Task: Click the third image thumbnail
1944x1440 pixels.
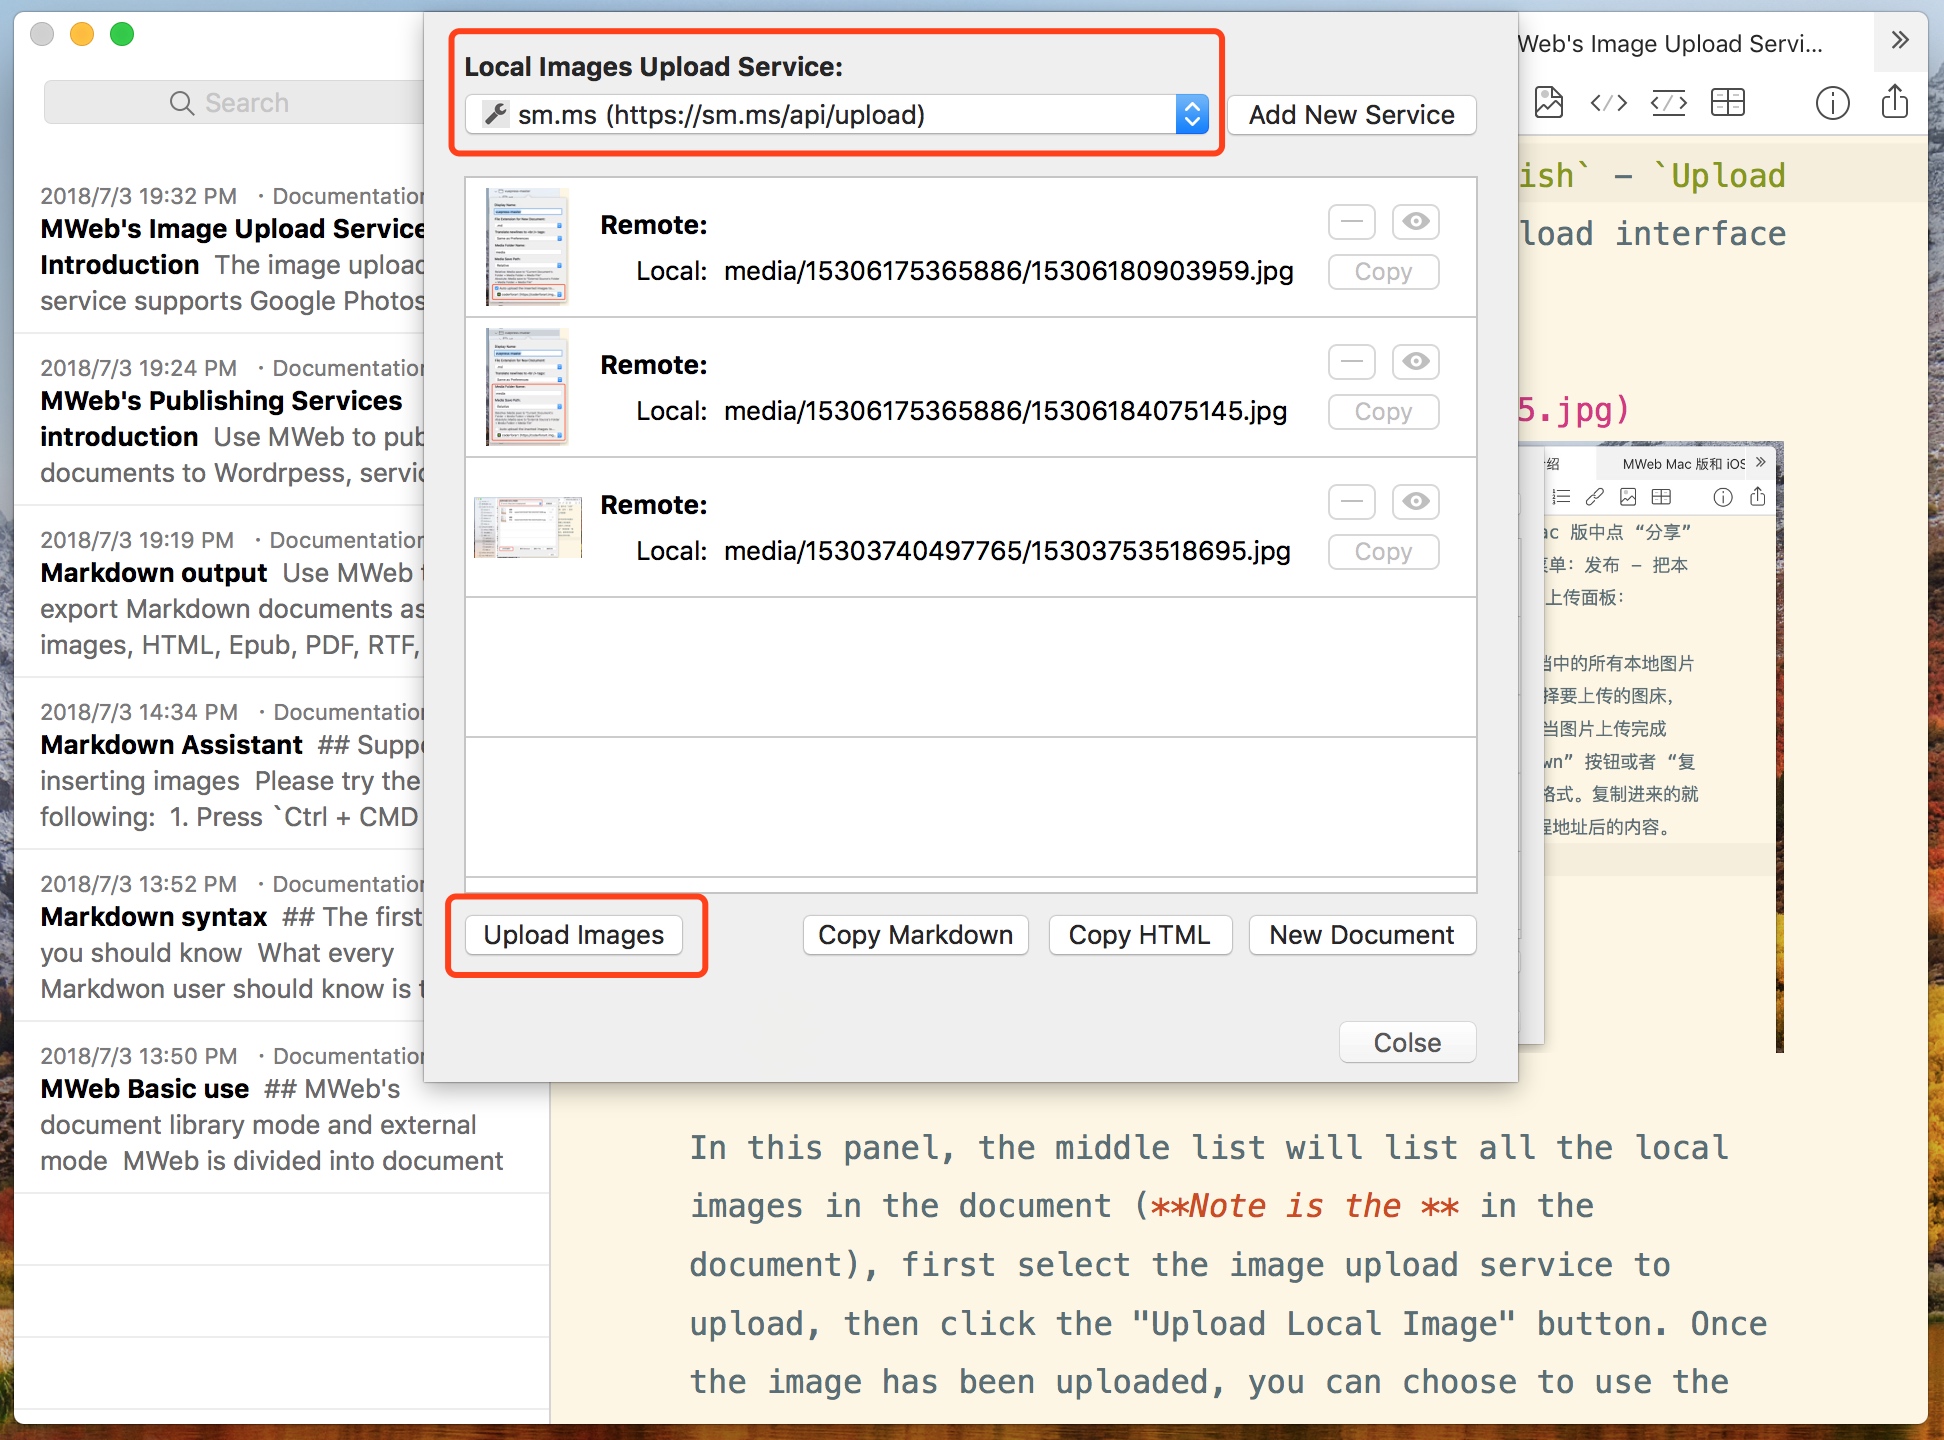Action: [527, 527]
